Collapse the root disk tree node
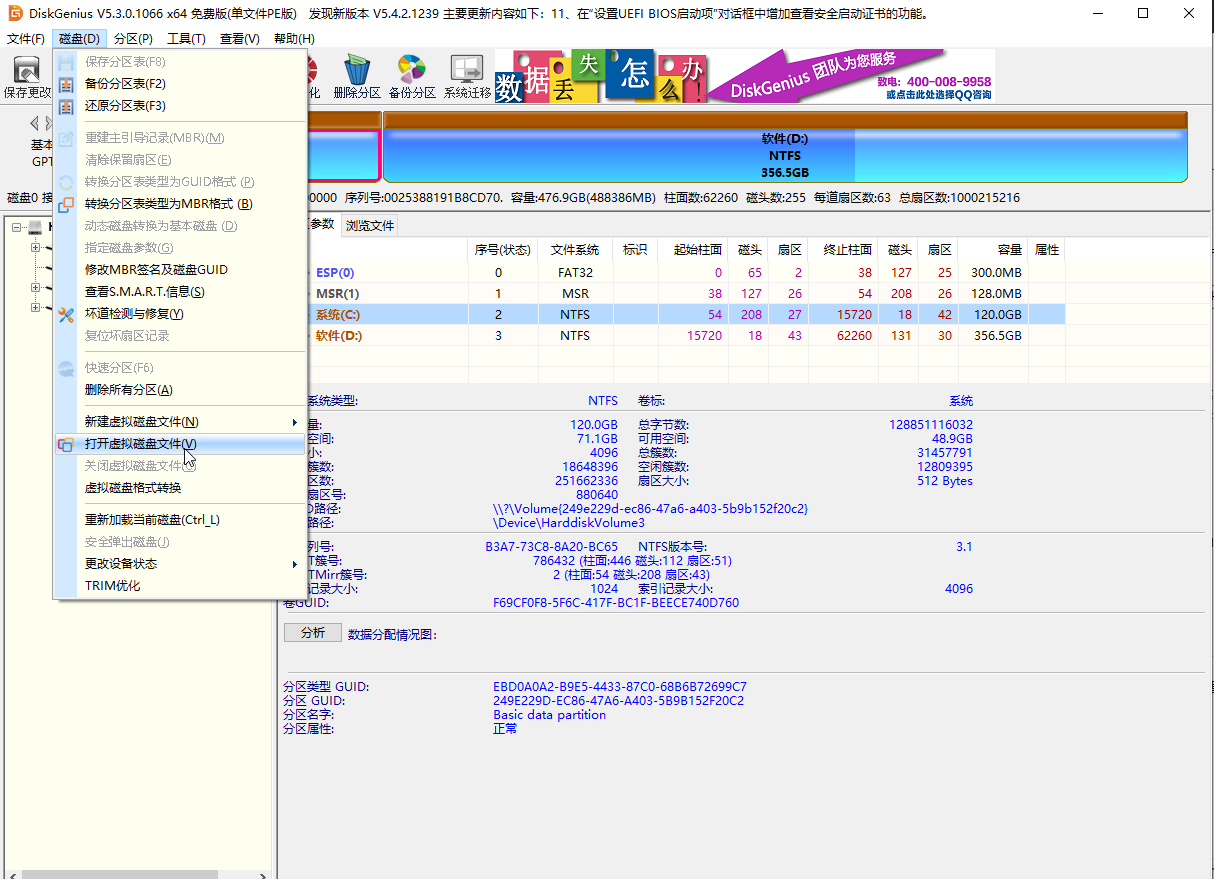This screenshot has height=879, width=1214. (x=17, y=228)
